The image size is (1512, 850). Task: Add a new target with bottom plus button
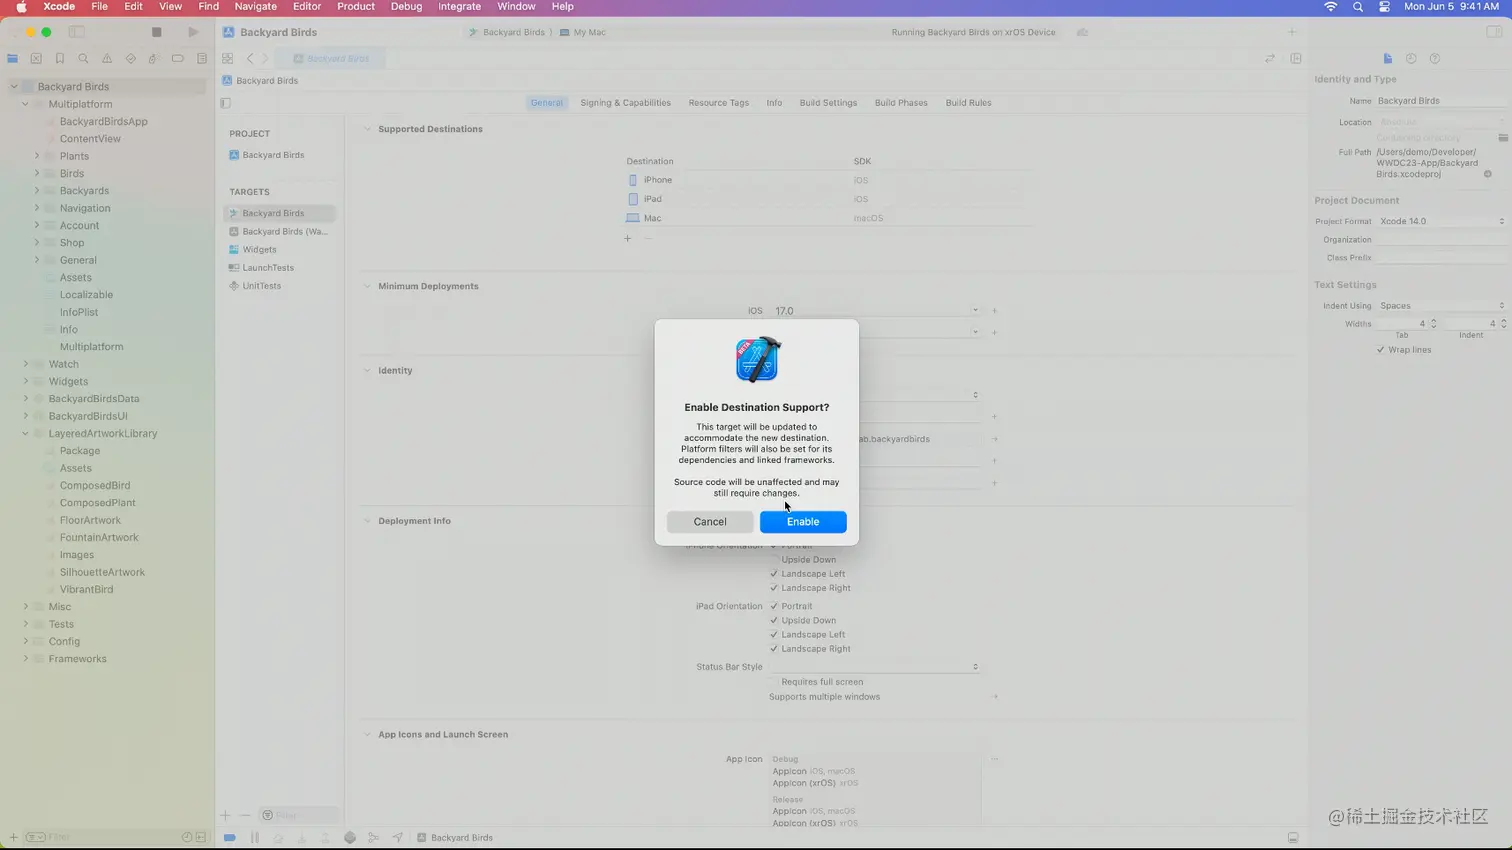tap(226, 816)
